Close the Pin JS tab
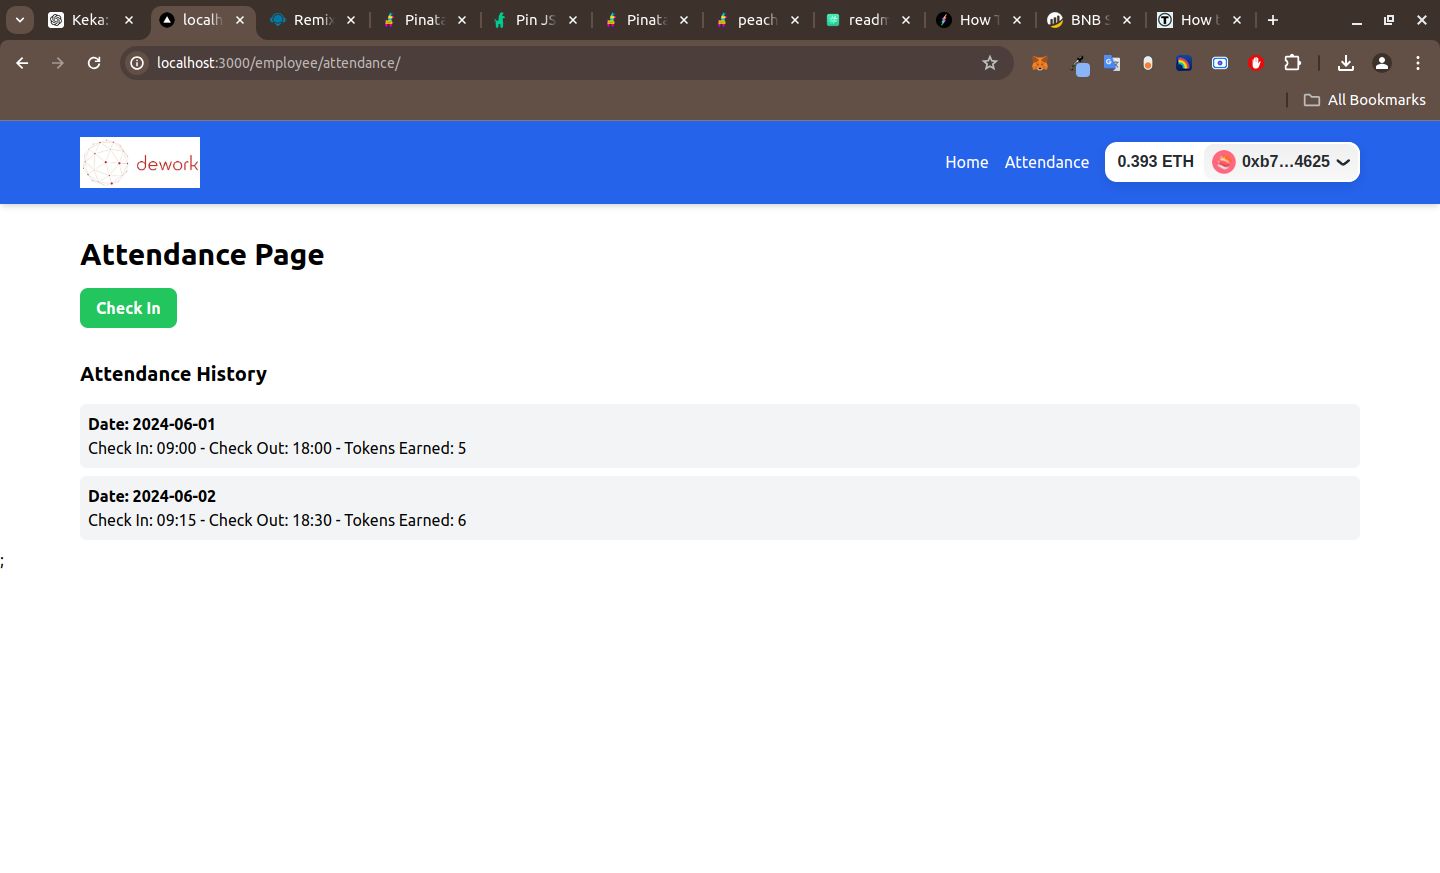Screen dimensions: 1440x873 point(573,20)
